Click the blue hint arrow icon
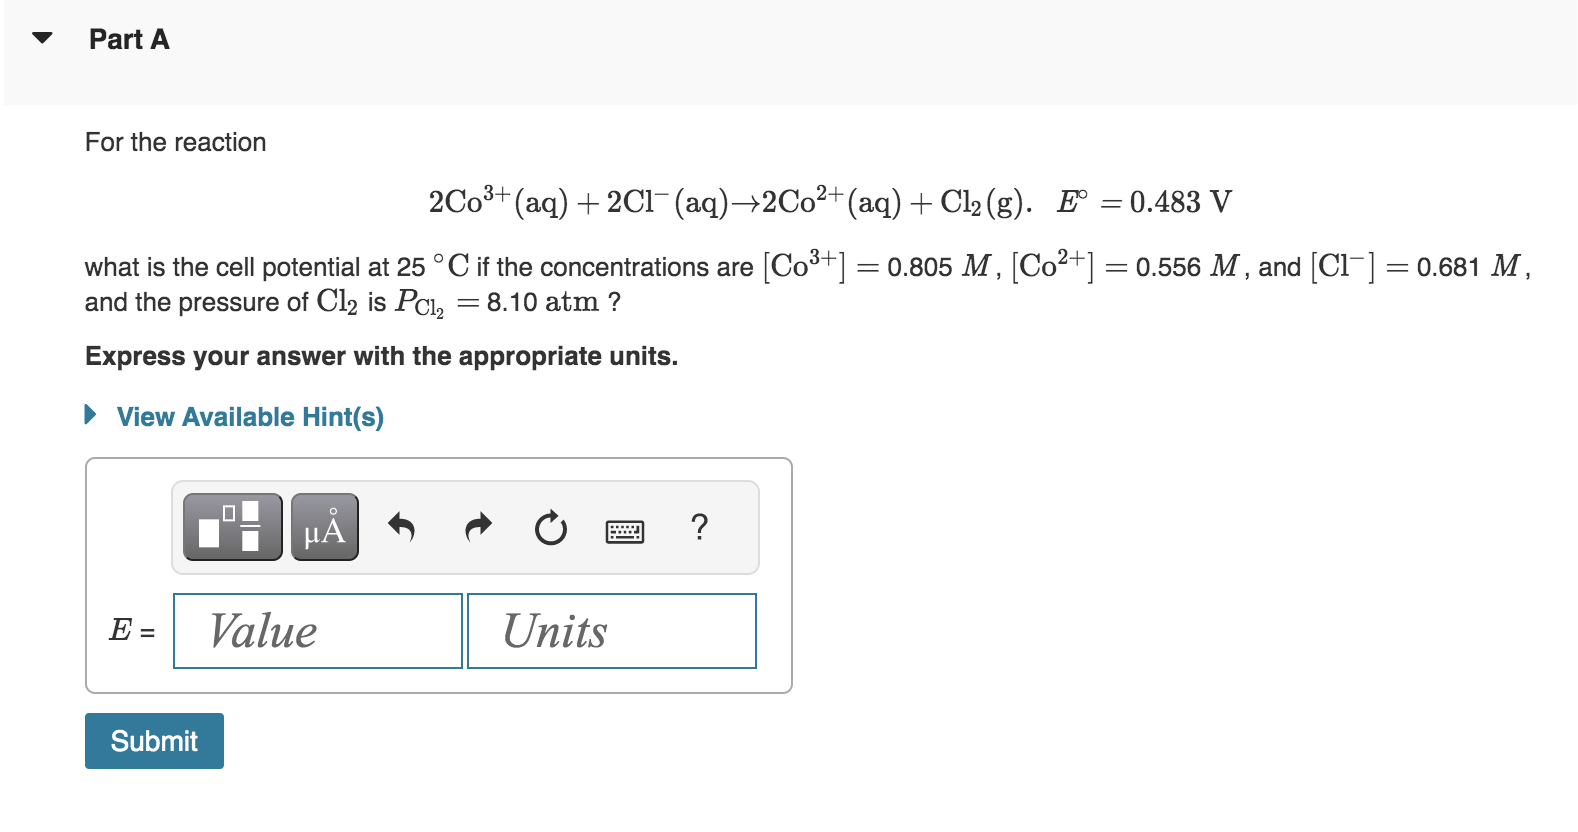This screenshot has height=832, width=1578. tap(89, 415)
